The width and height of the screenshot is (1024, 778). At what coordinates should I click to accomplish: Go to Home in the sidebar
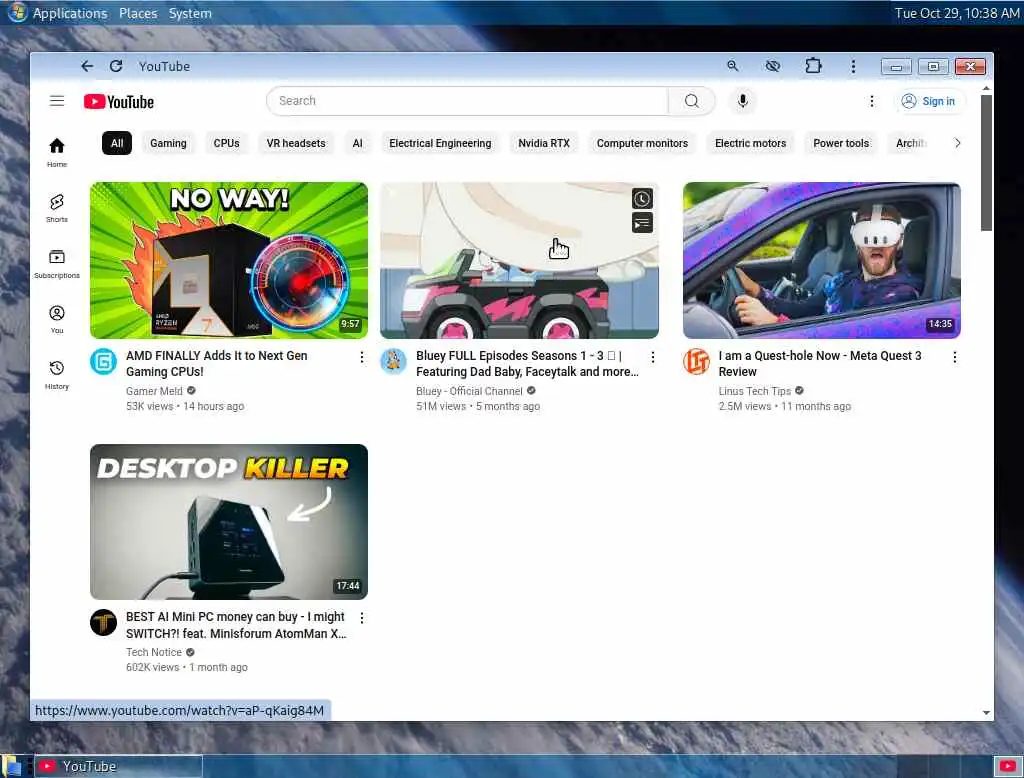[x=57, y=152]
